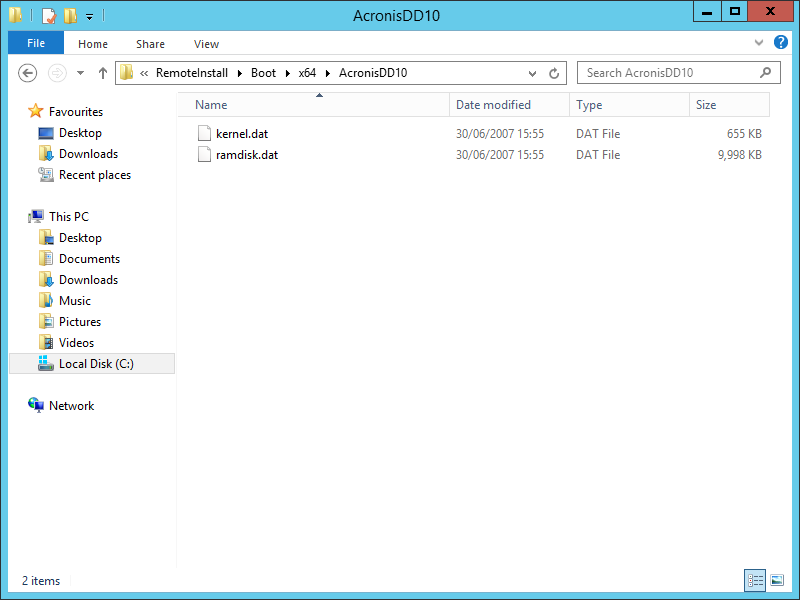This screenshot has height=600, width=800.
Task: Open Recent places in navigation pane
Action: pos(95,175)
